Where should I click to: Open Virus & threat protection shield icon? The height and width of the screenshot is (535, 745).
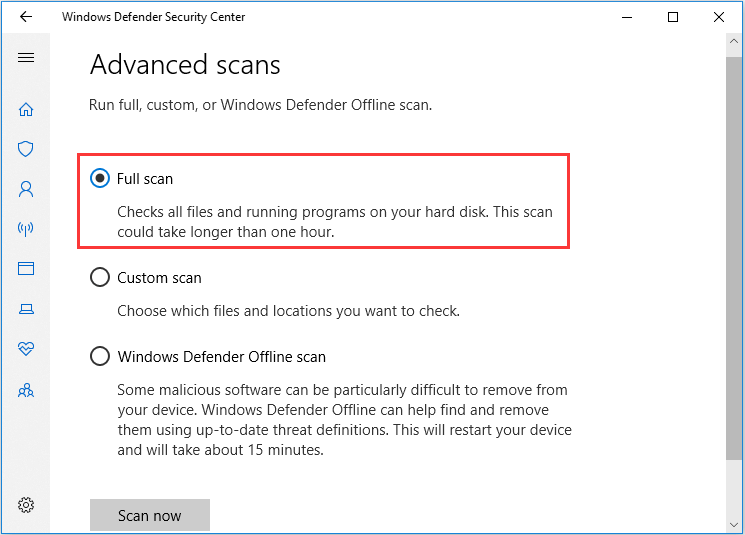tap(26, 149)
